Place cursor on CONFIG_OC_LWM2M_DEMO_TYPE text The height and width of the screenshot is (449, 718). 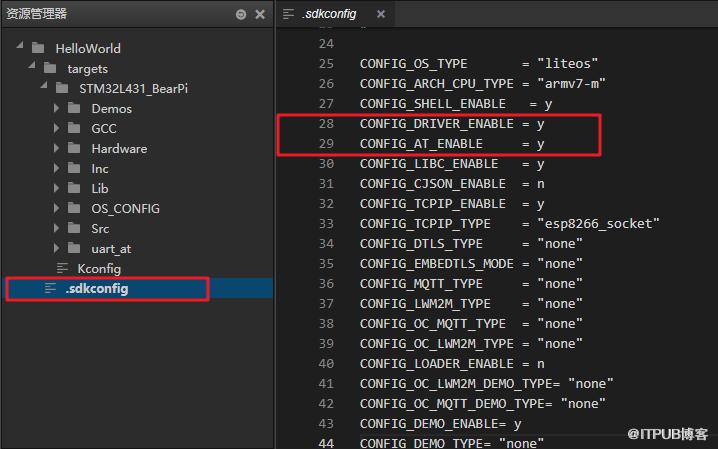pos(456,384)
